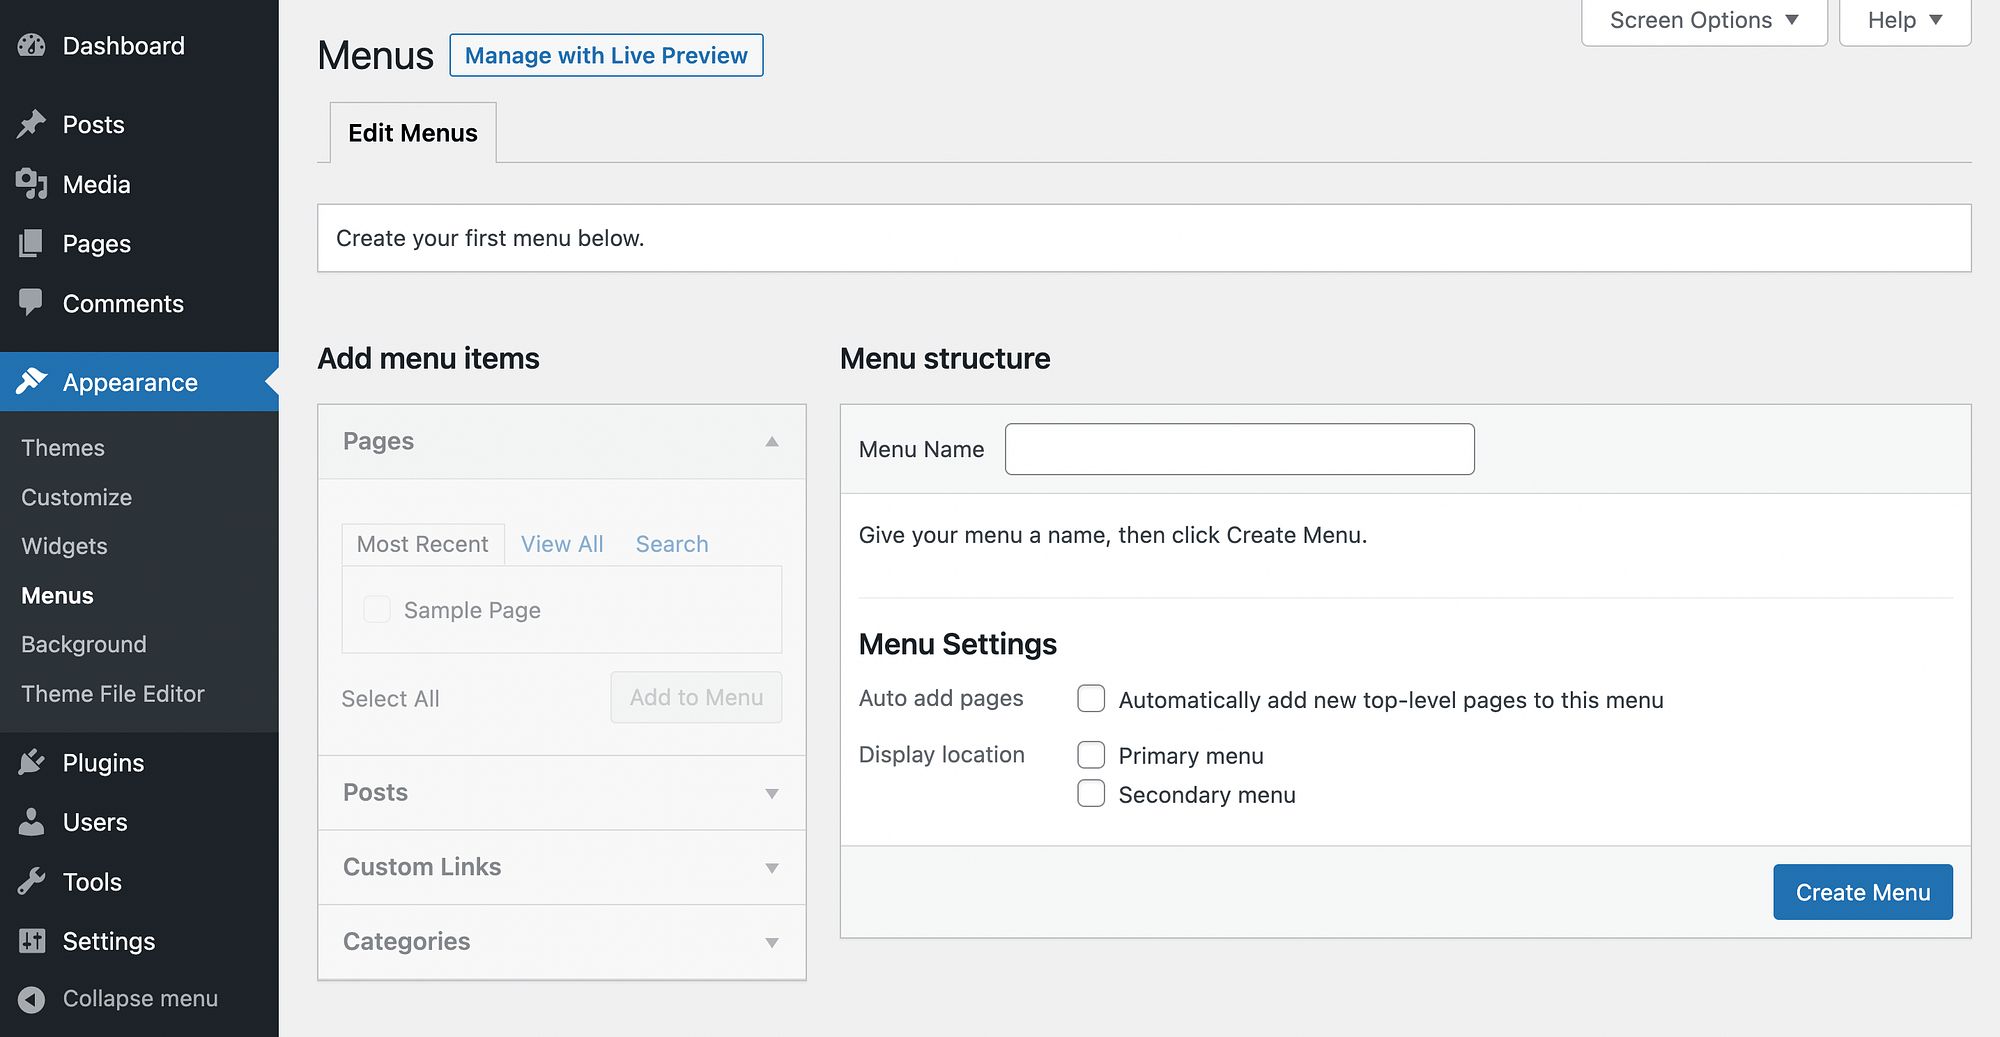Click the Collapse menu text
Image resolution: width=2000 pixels, height=1037 pixels.
pyautogui.click(x=140, y=999)
